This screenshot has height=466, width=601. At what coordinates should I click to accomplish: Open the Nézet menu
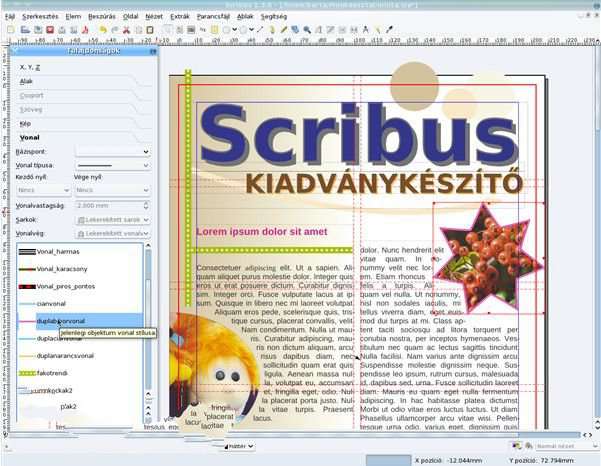(x=154, y=16)
